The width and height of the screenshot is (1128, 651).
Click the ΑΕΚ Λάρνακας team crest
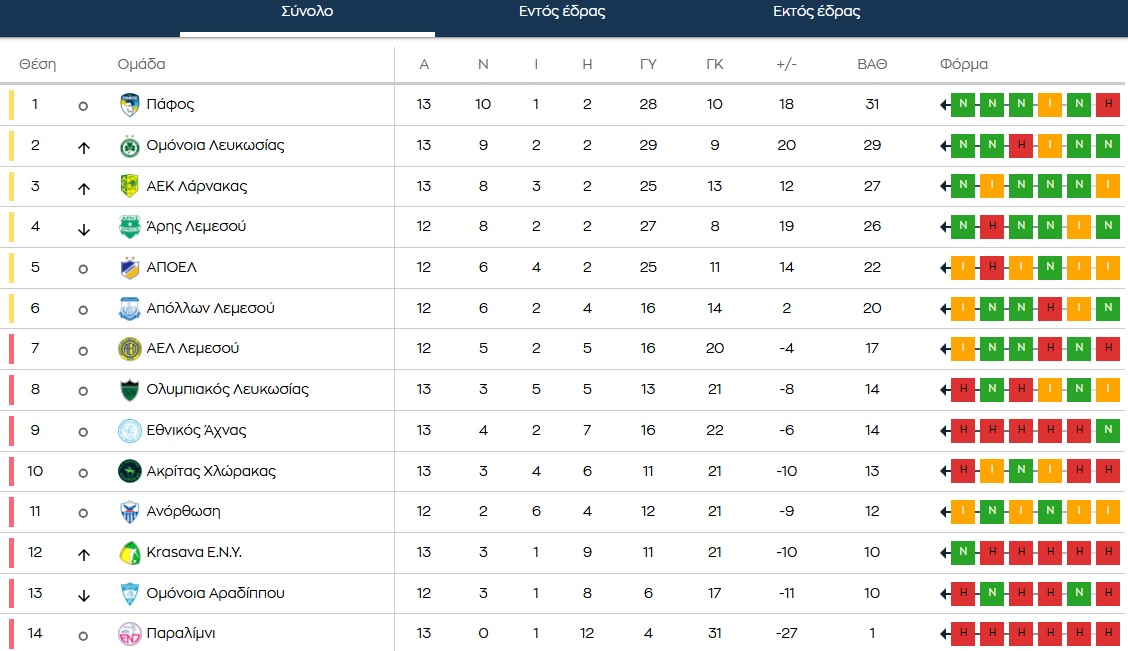(x=129, y=186)
